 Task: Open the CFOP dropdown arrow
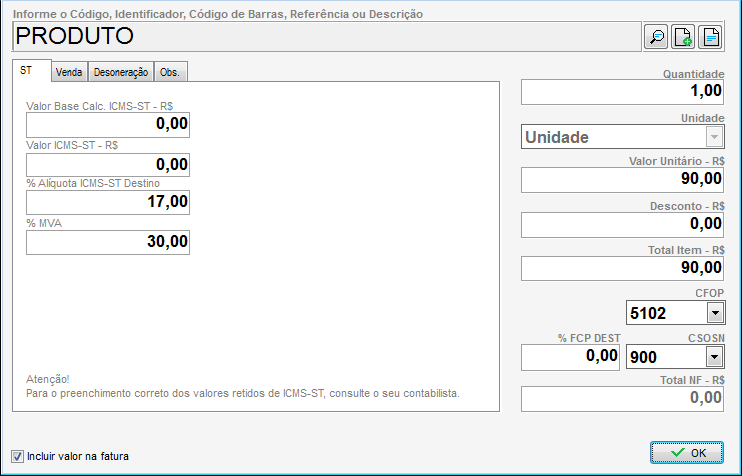pos(714,313)
